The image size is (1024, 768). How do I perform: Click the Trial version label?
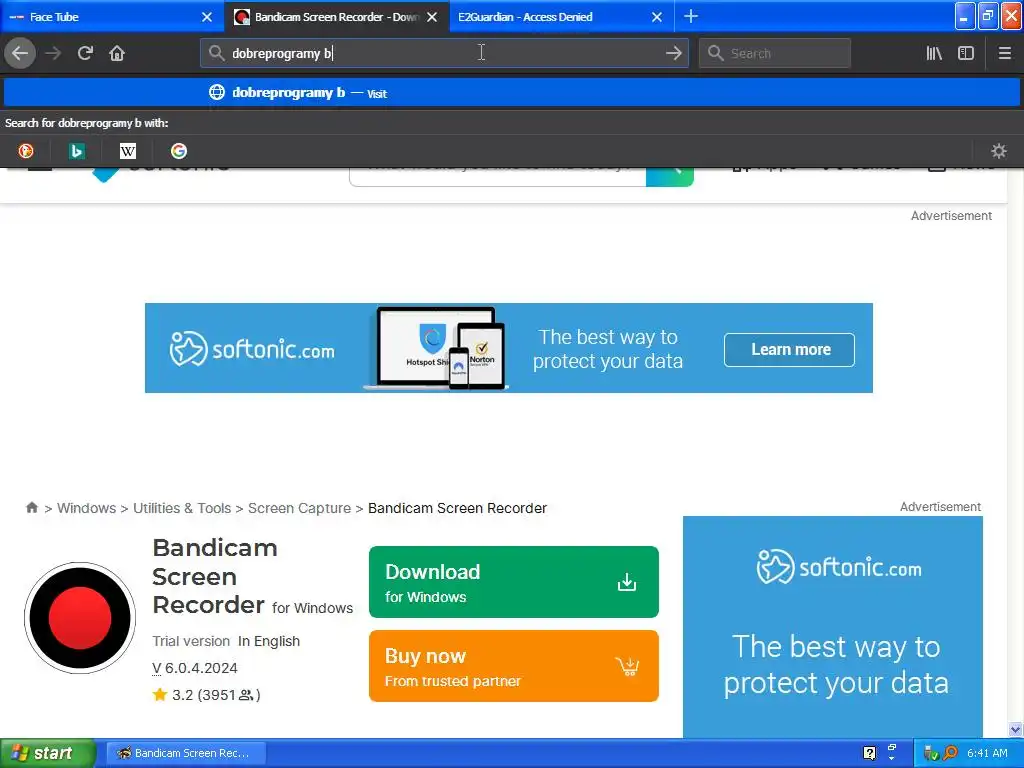[191, 641]
